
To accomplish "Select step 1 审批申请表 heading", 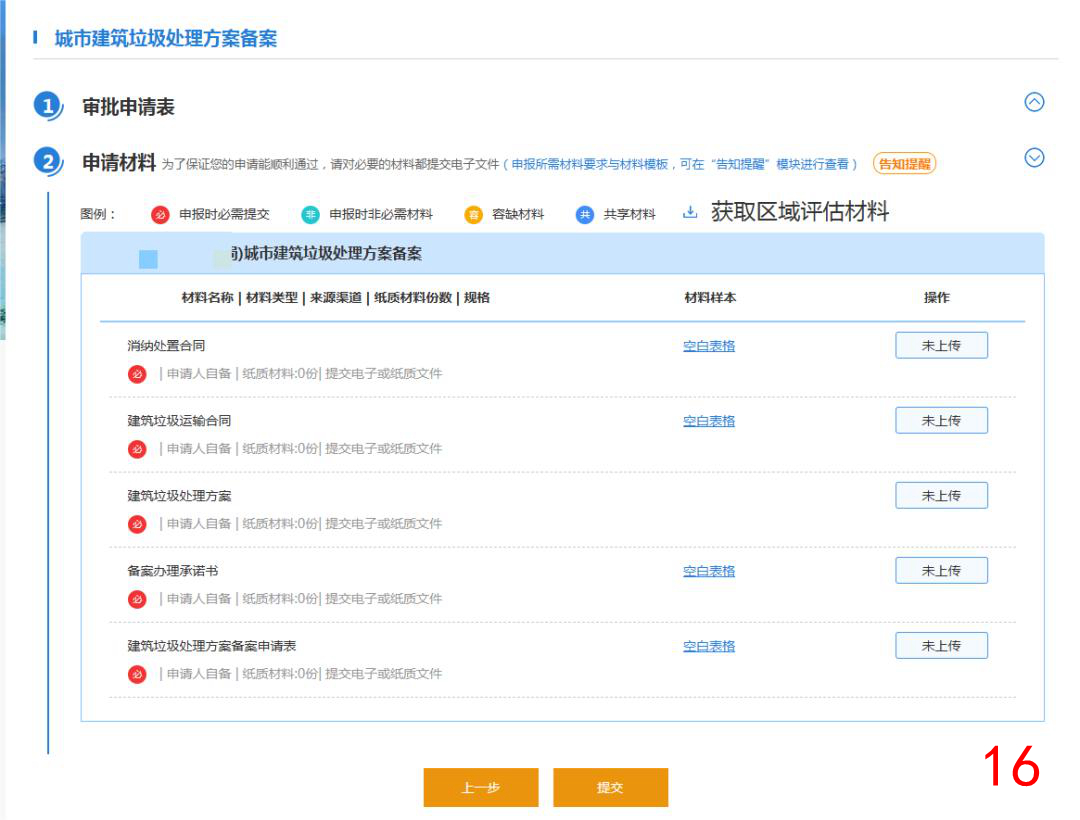I will (128, 107).
